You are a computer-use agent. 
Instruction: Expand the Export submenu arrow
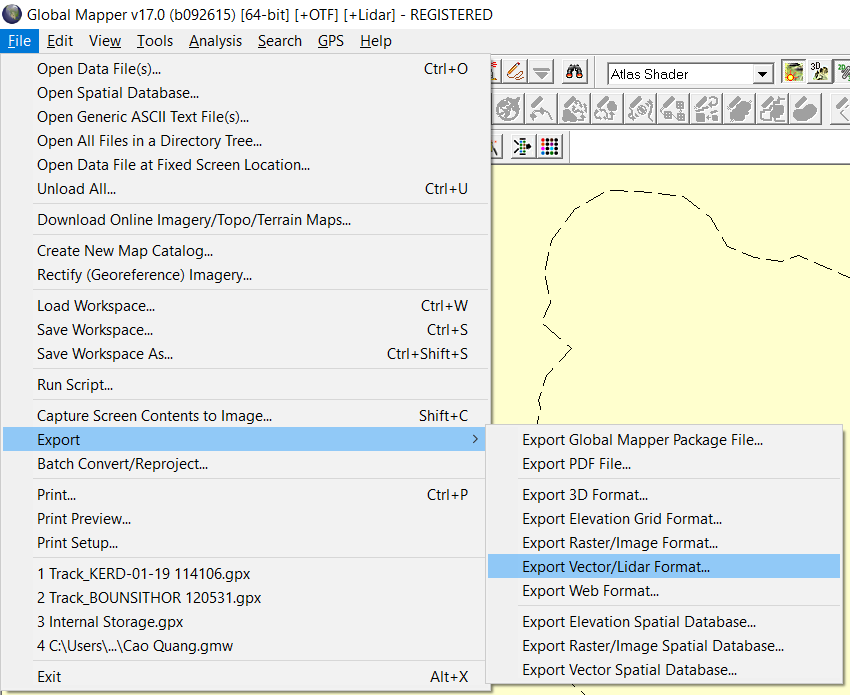click(x=475, y=439)
